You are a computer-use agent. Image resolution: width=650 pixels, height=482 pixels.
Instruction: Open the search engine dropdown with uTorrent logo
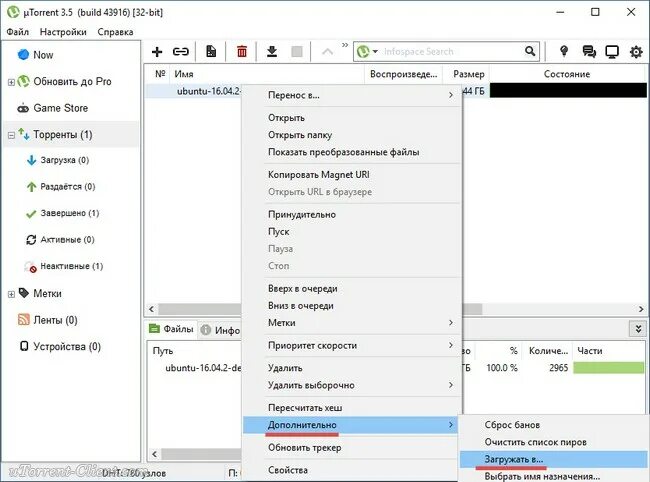[367, 51]
